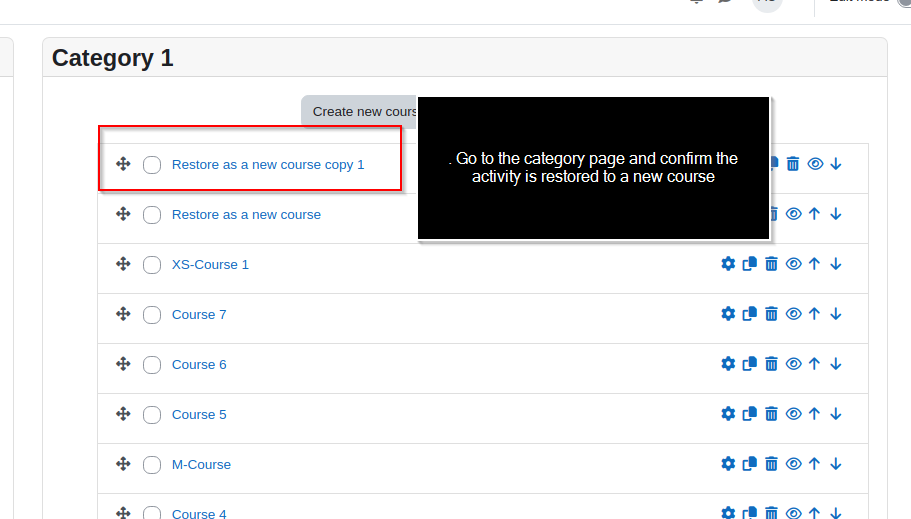Viewport: 911px width, 519px height.
Task: Move M-Course down the list
Action: (836, 464)
